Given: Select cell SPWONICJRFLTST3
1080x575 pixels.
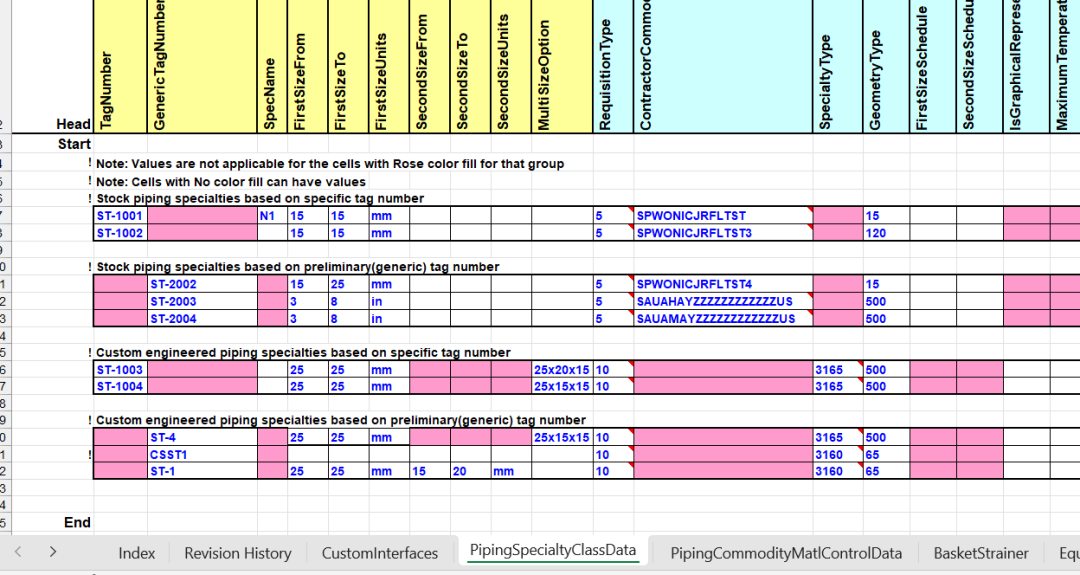Looking at the screenshot, I should click(723, 233).
